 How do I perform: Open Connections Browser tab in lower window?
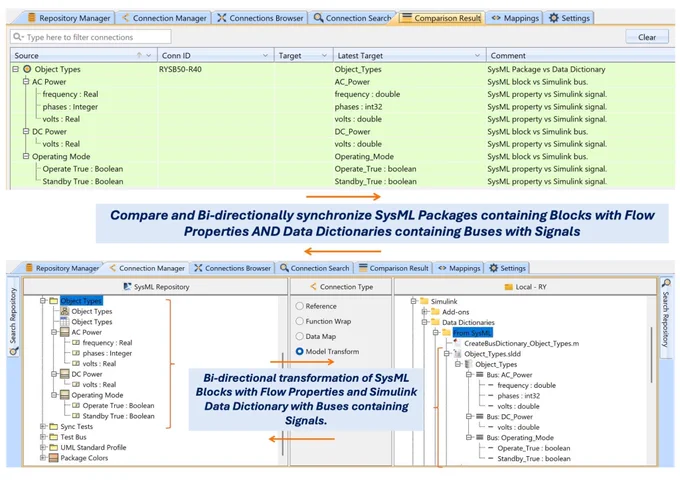point(232,268)
